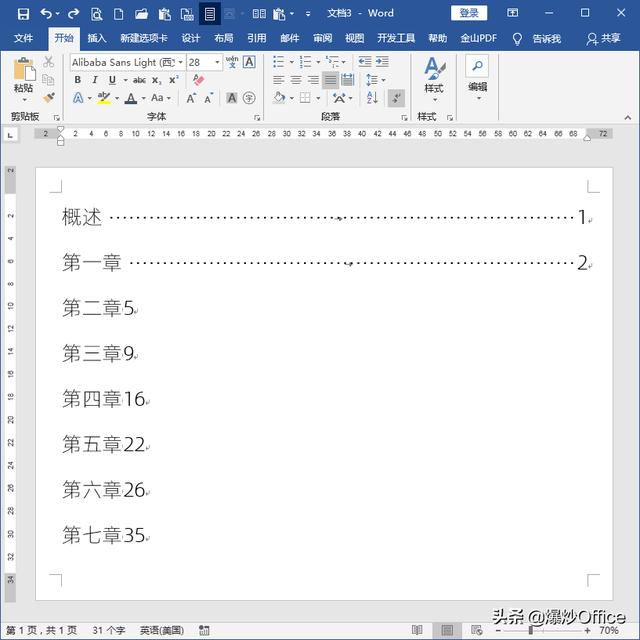Click the tab selector at ruler corner
This screenshot has height=640, width=640.
pyautogui.click(x=11, y=134)
